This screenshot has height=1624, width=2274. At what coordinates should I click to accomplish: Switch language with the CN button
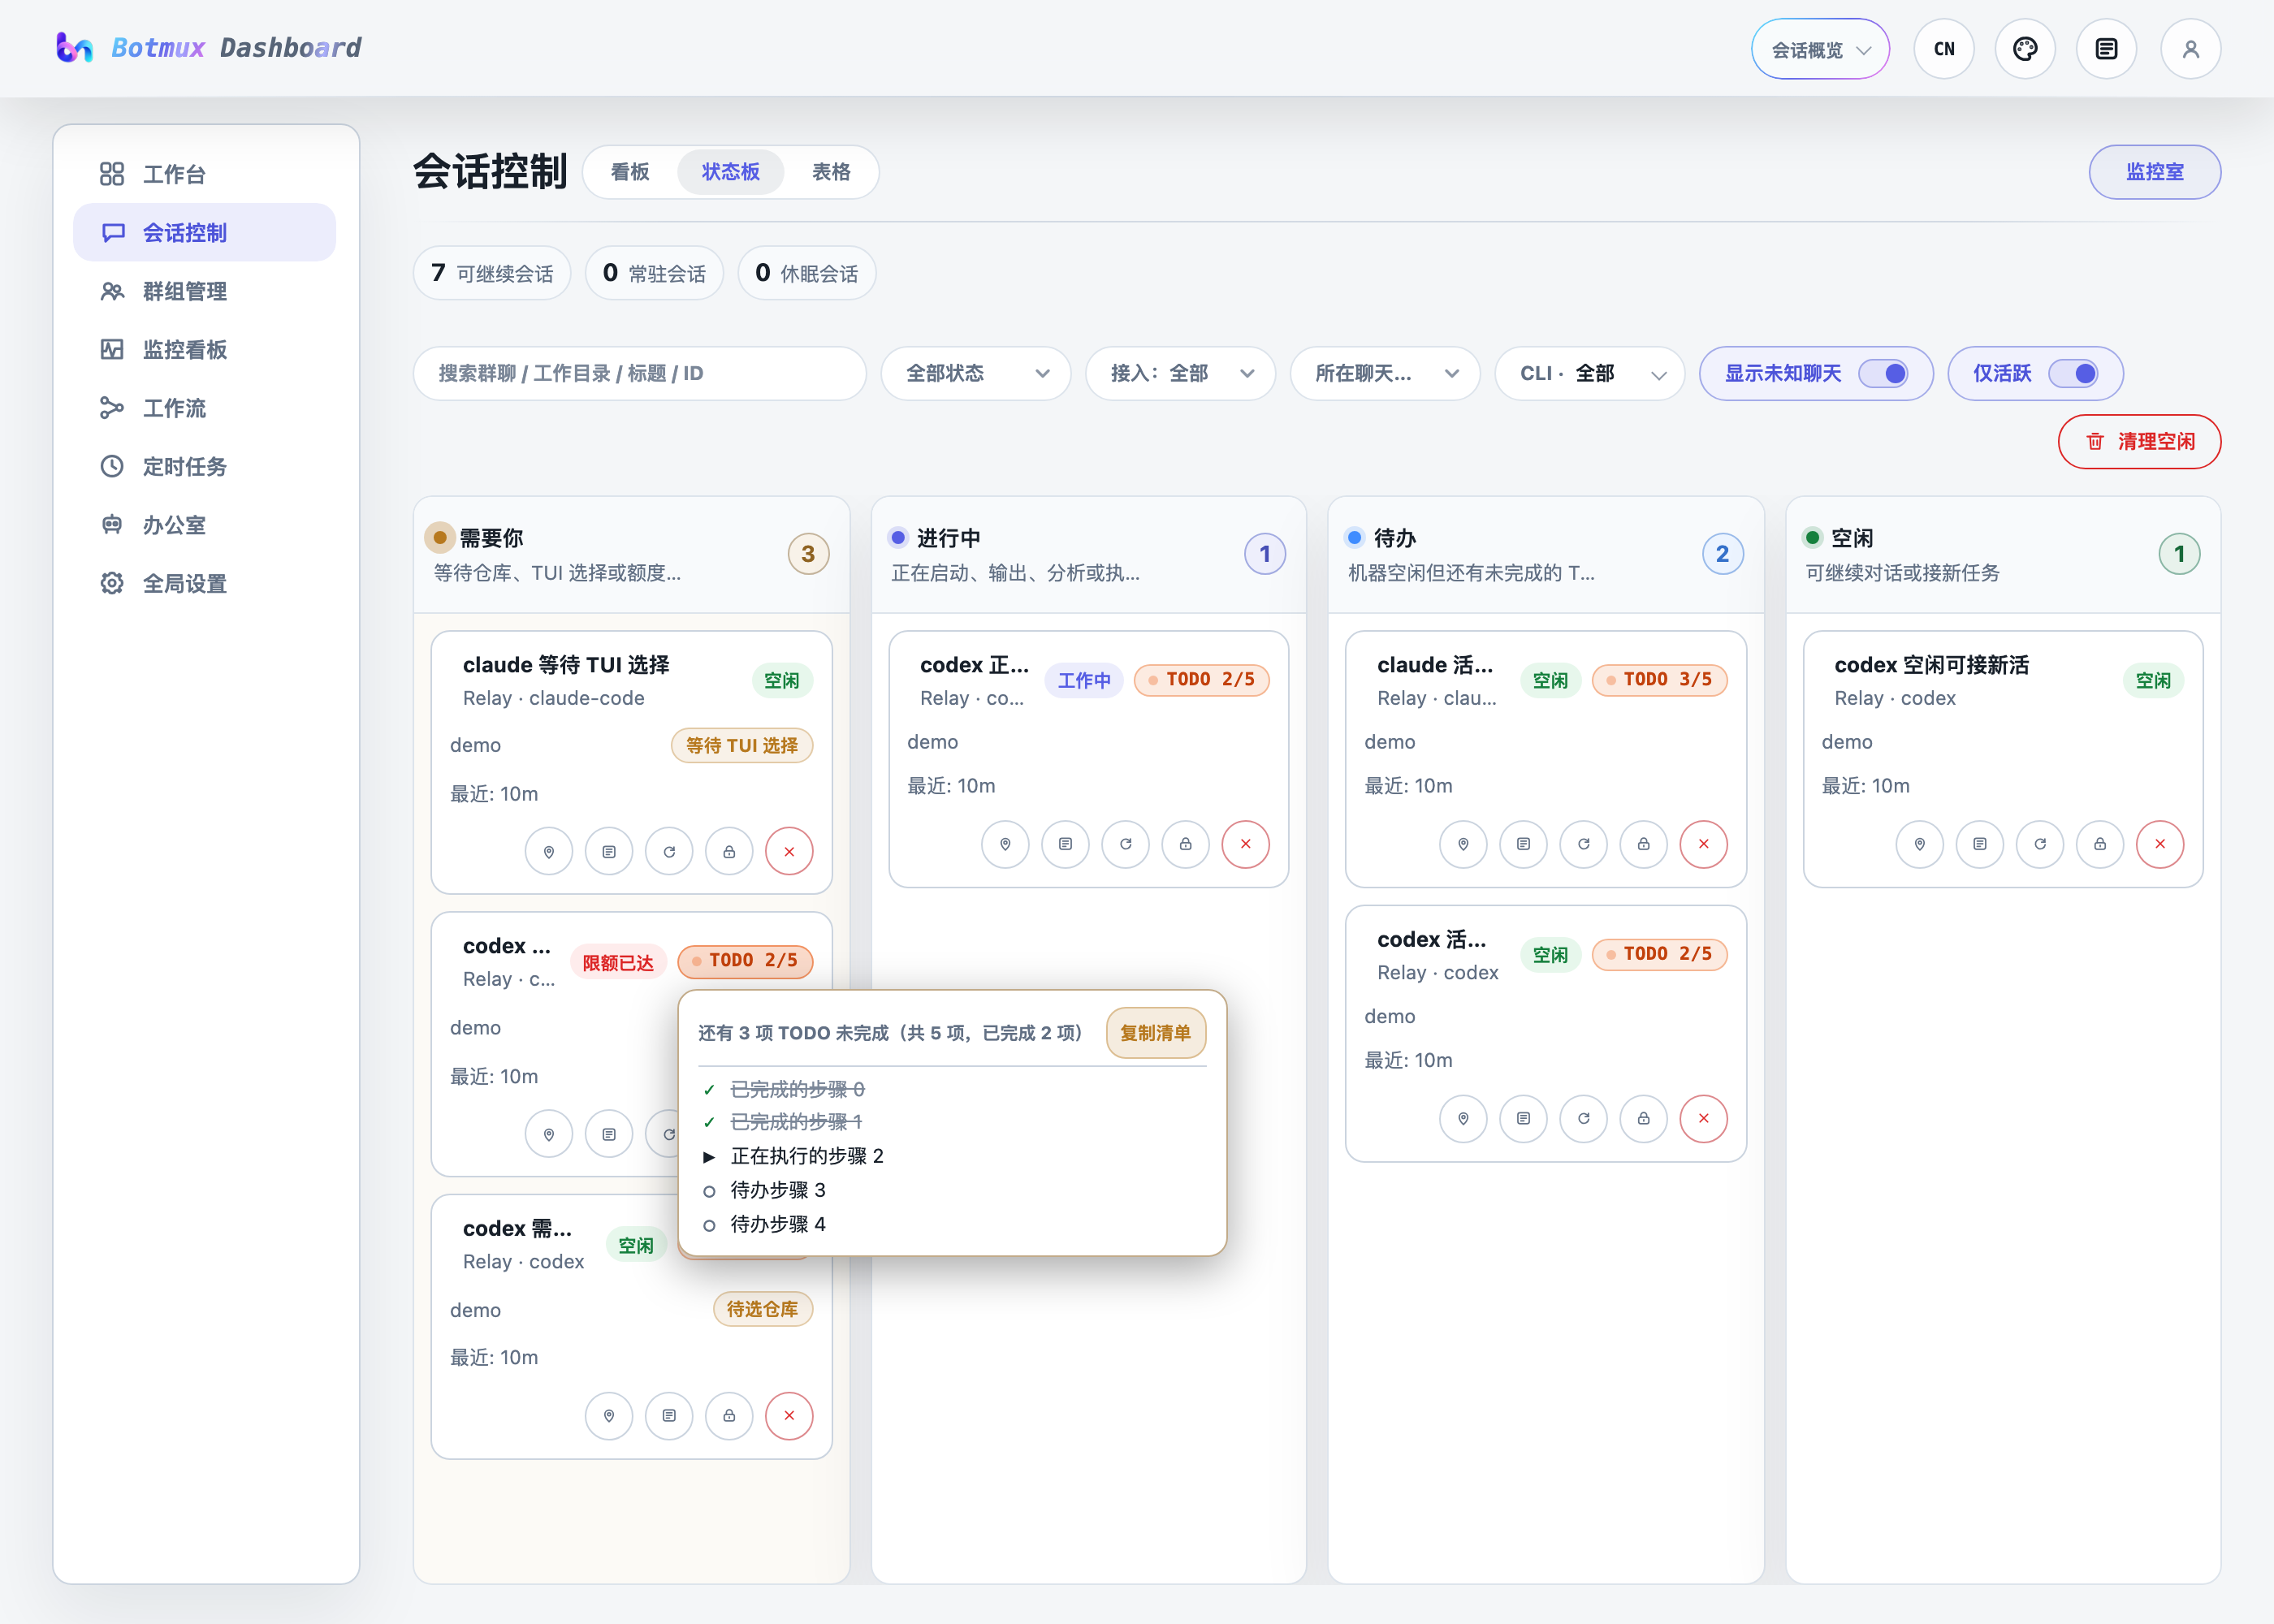coord(1943,49)
